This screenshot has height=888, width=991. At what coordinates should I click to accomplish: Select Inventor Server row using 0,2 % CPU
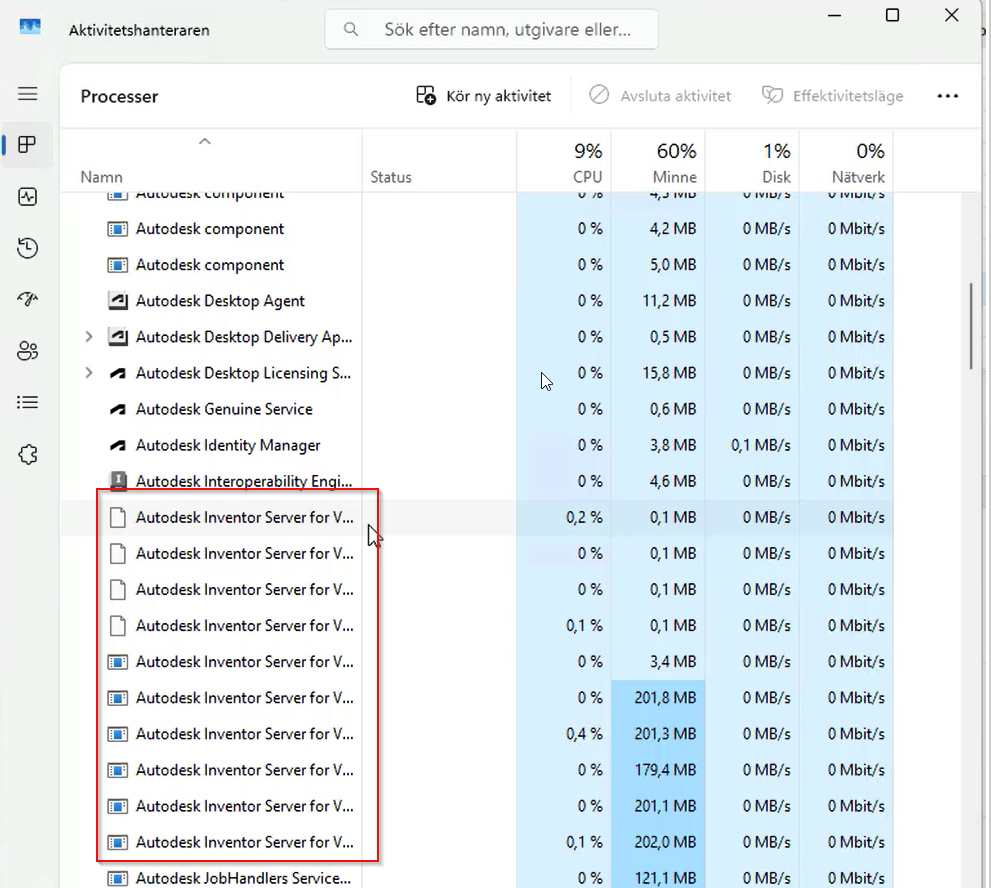[477, 518]
